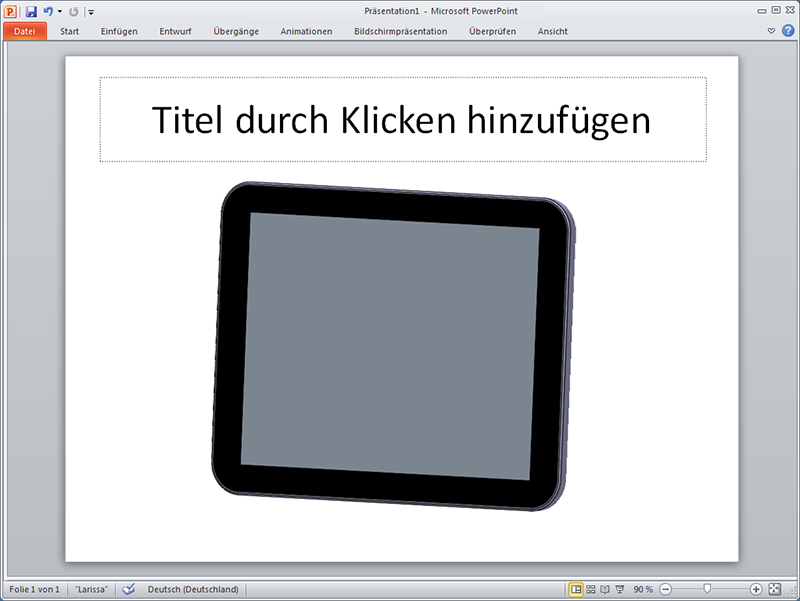This screenshot has width=800, height=601.
Task: Expand the collapsed ribbon with the chevron
Action: click(x=771, y=31)
